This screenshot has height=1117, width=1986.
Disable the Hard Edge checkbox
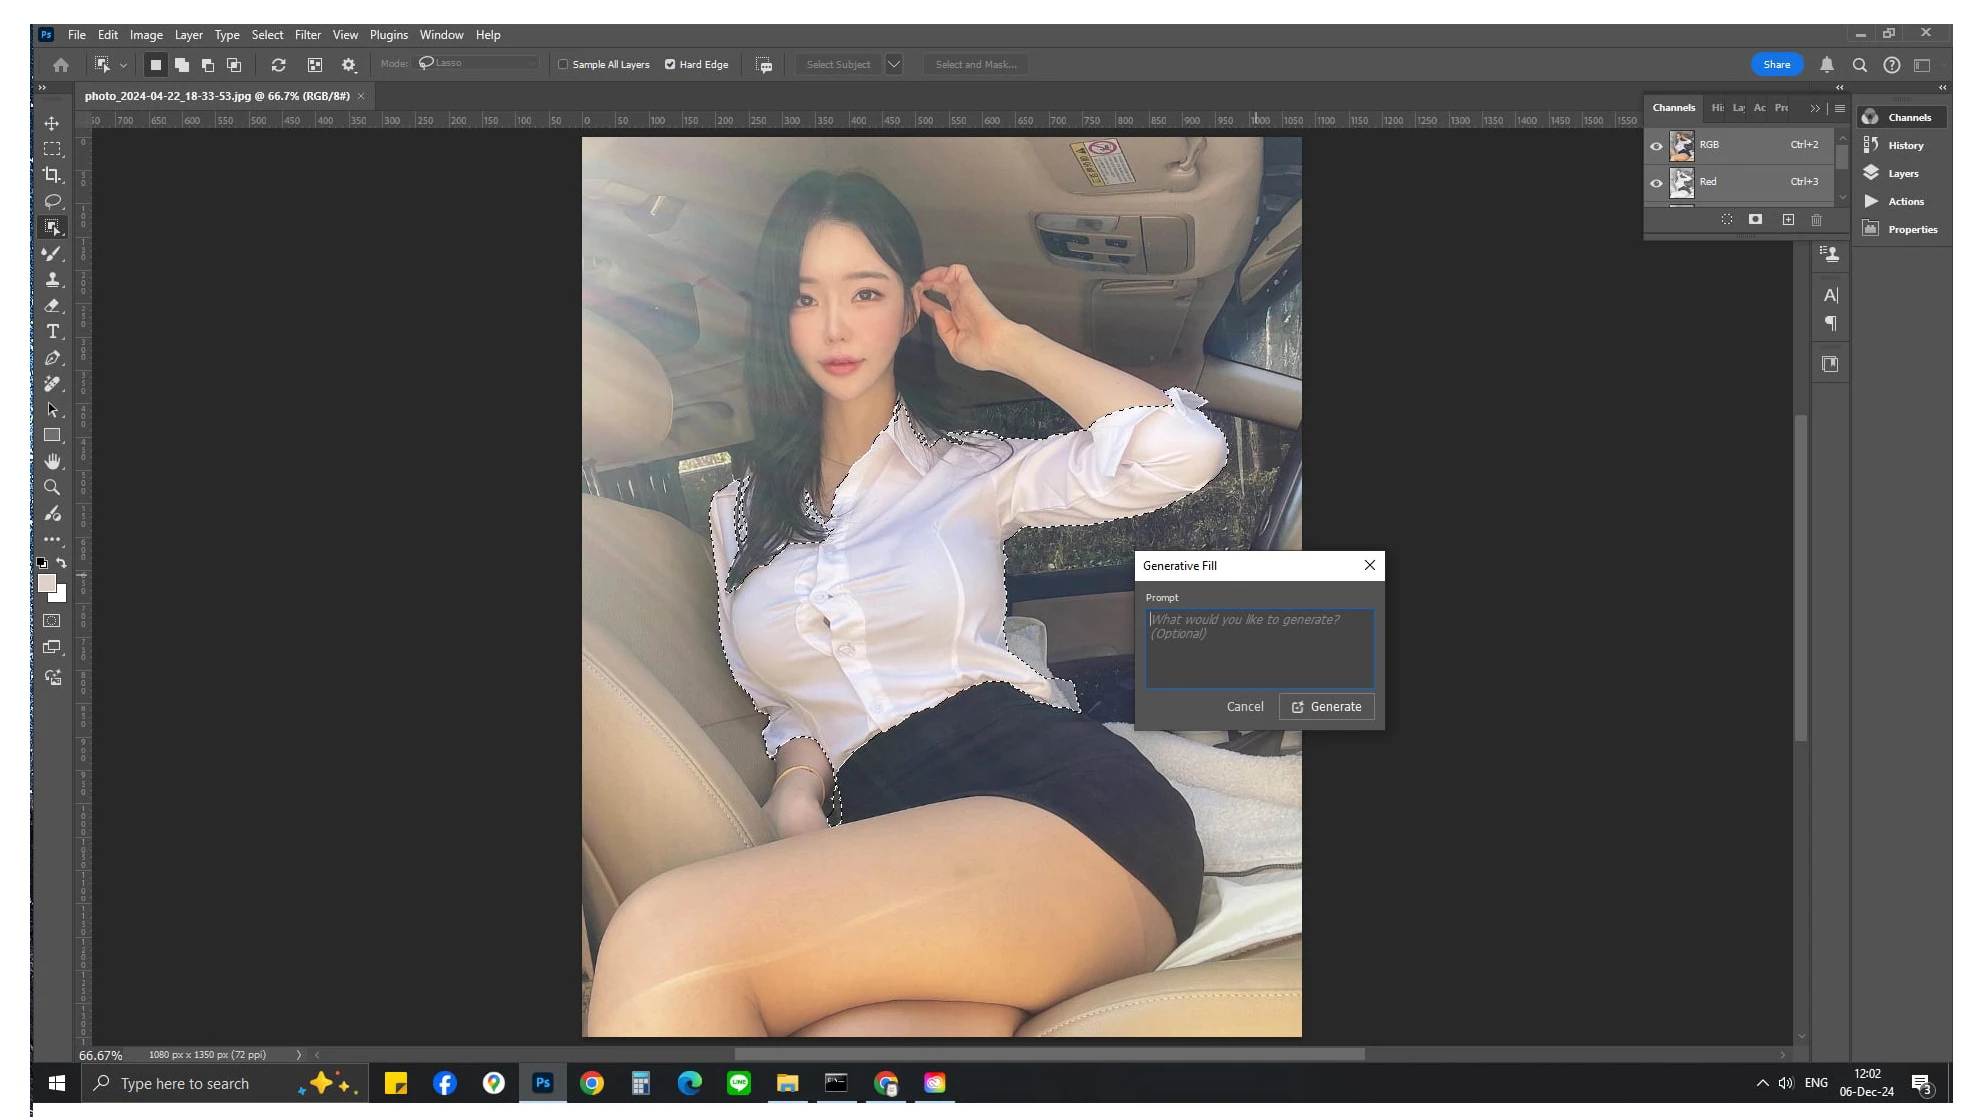670,64
